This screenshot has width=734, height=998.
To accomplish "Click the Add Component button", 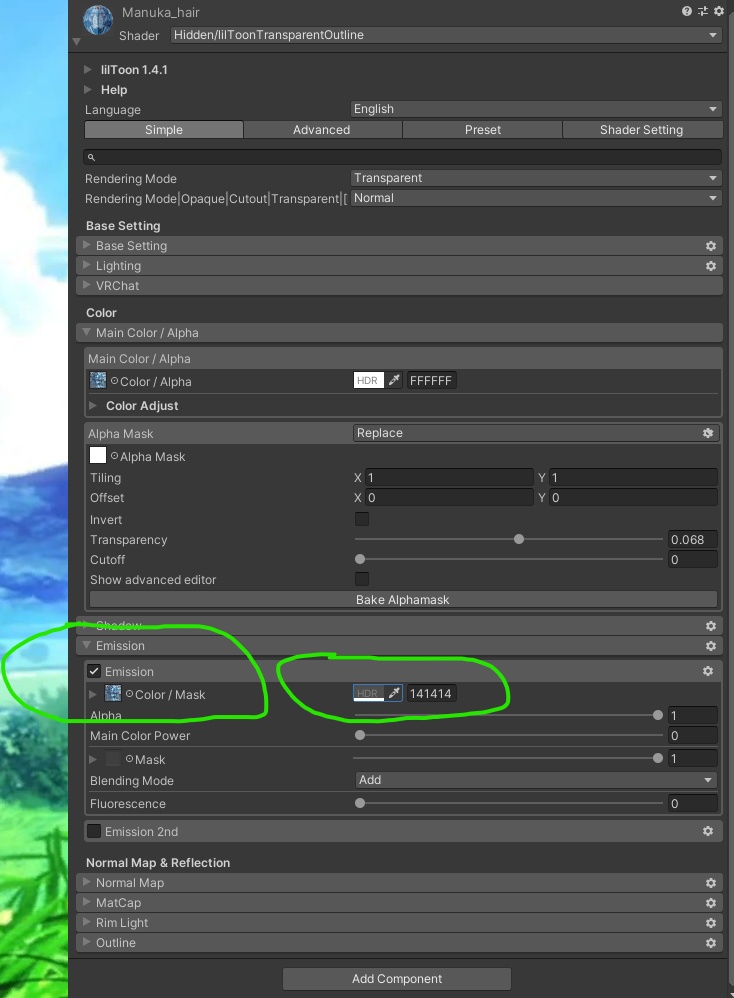I will pyautogui.click(x=397, y=979).
